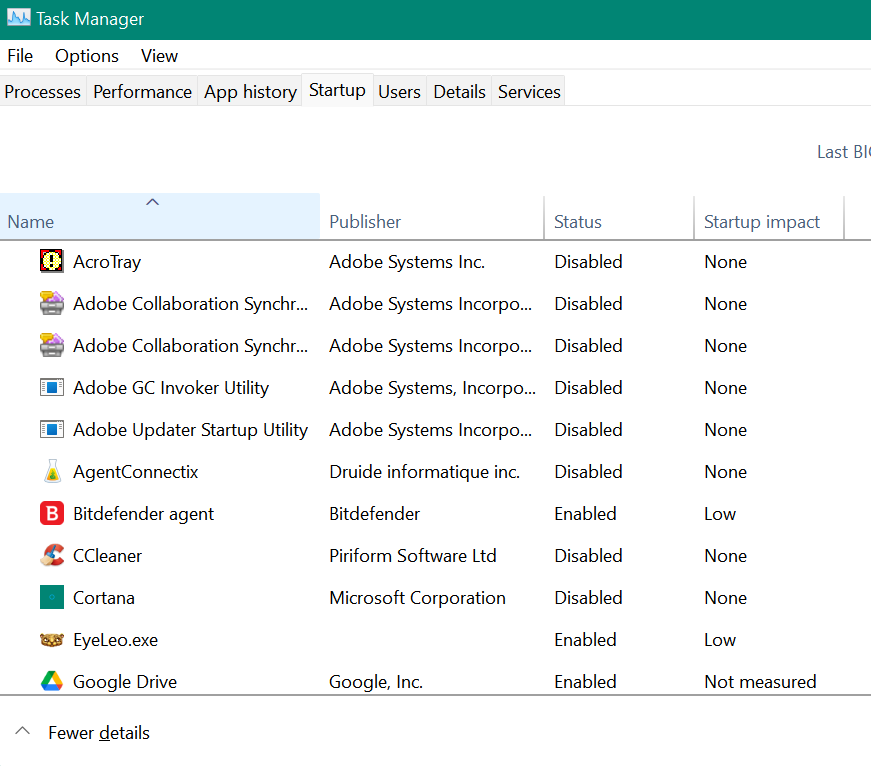This screenshot has height=766, width=871.
Task: Click publisher 'Adobe Systems Inc.'
Action: (407, 262)
